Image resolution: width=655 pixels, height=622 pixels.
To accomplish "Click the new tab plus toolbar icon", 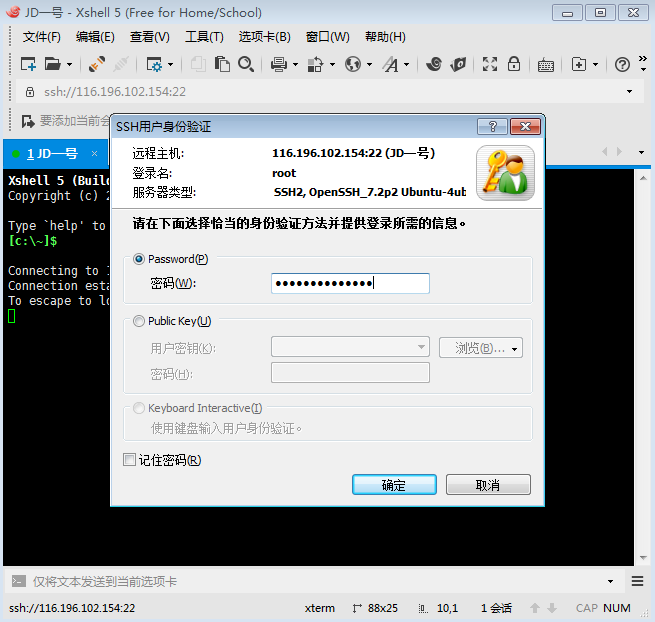I will pyautogui.click(x=579, y=64).
